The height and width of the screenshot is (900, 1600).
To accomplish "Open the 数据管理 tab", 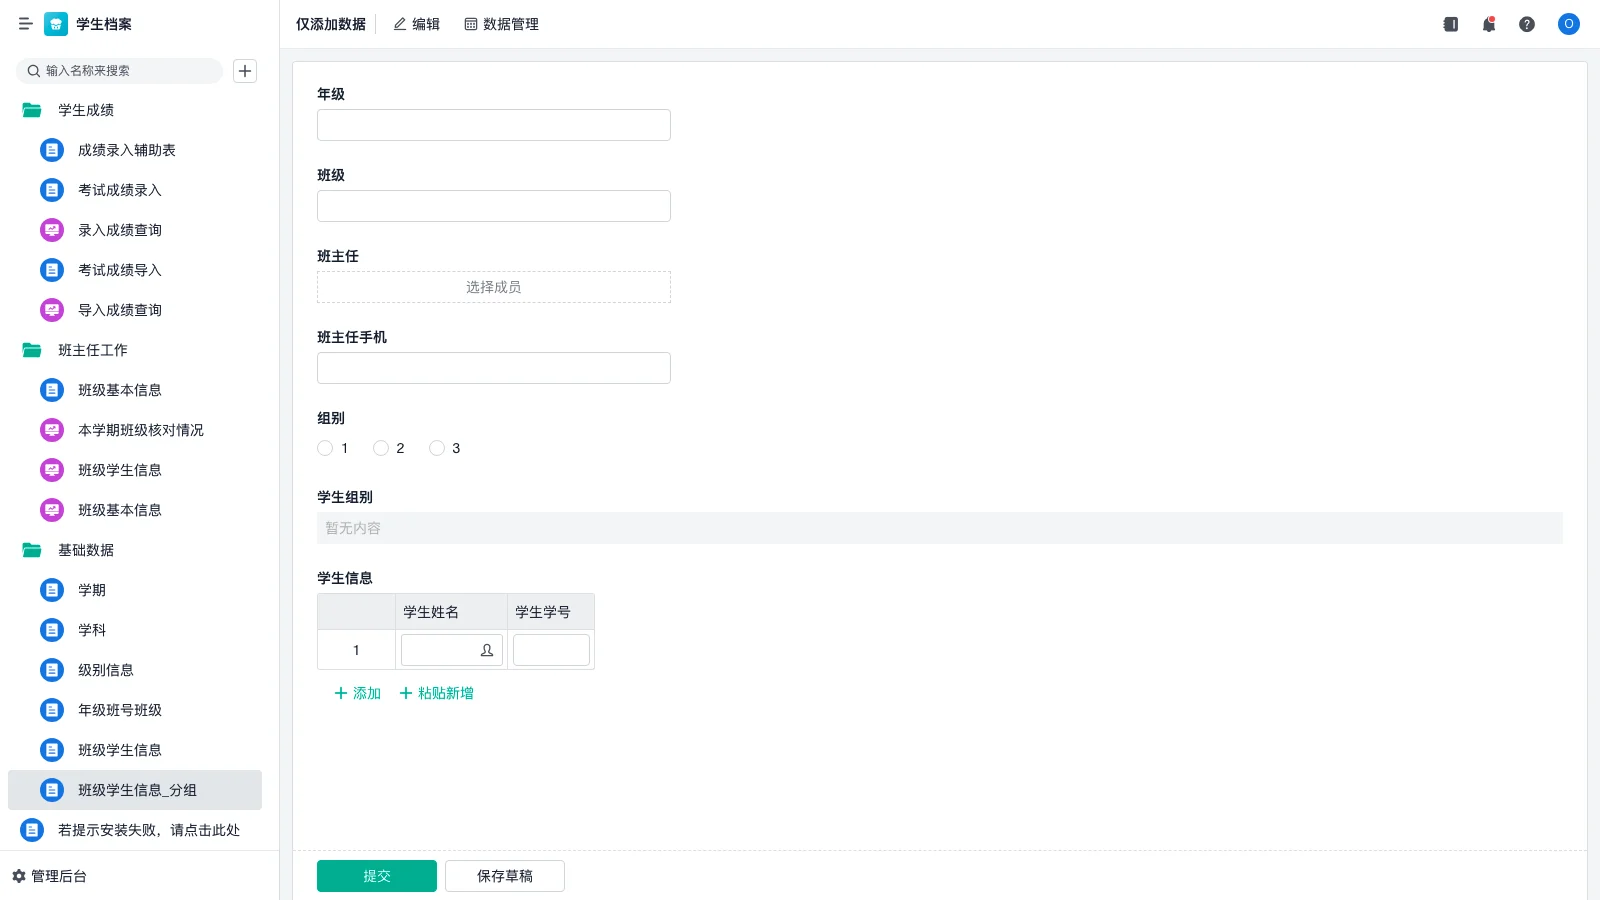I will coord(501,24).
